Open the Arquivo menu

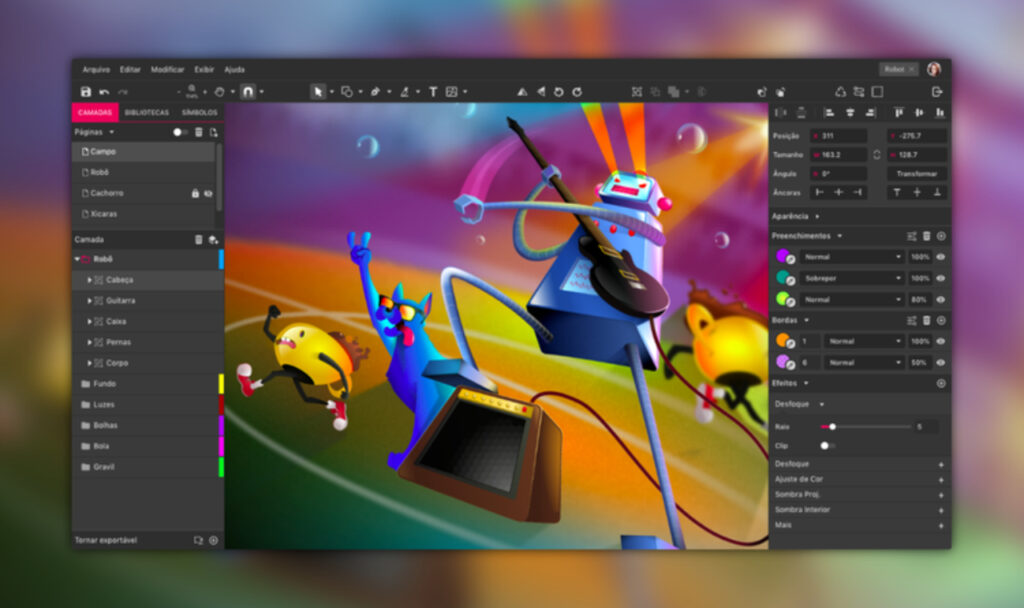[96, 70]
